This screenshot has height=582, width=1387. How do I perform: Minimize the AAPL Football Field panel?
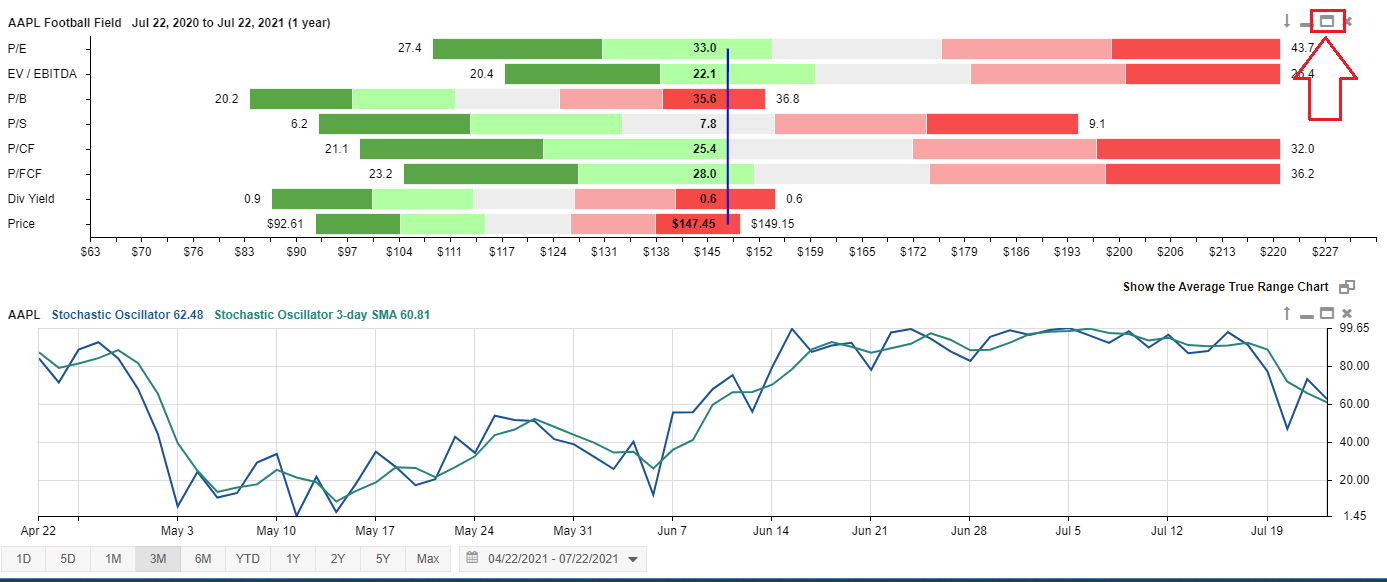click(x=1306, y=24)
